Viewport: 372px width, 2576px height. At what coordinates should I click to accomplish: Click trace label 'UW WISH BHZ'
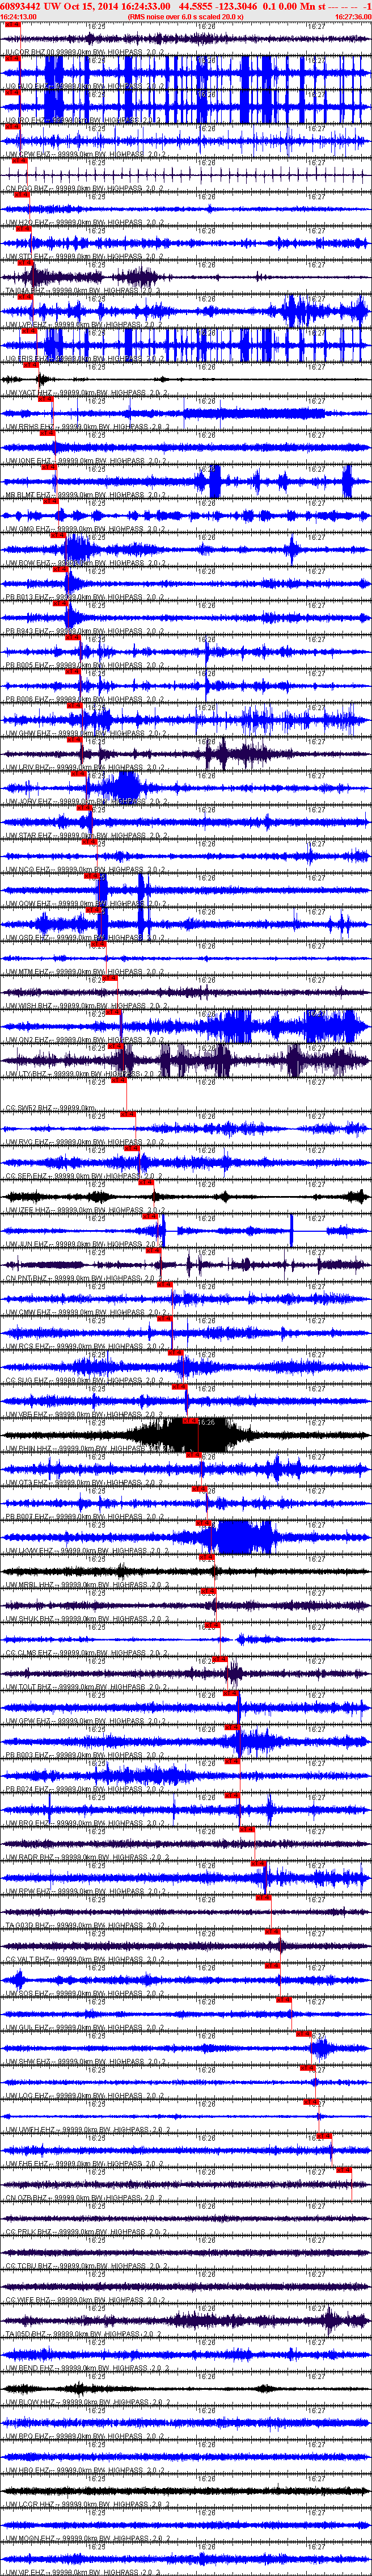28,1005
